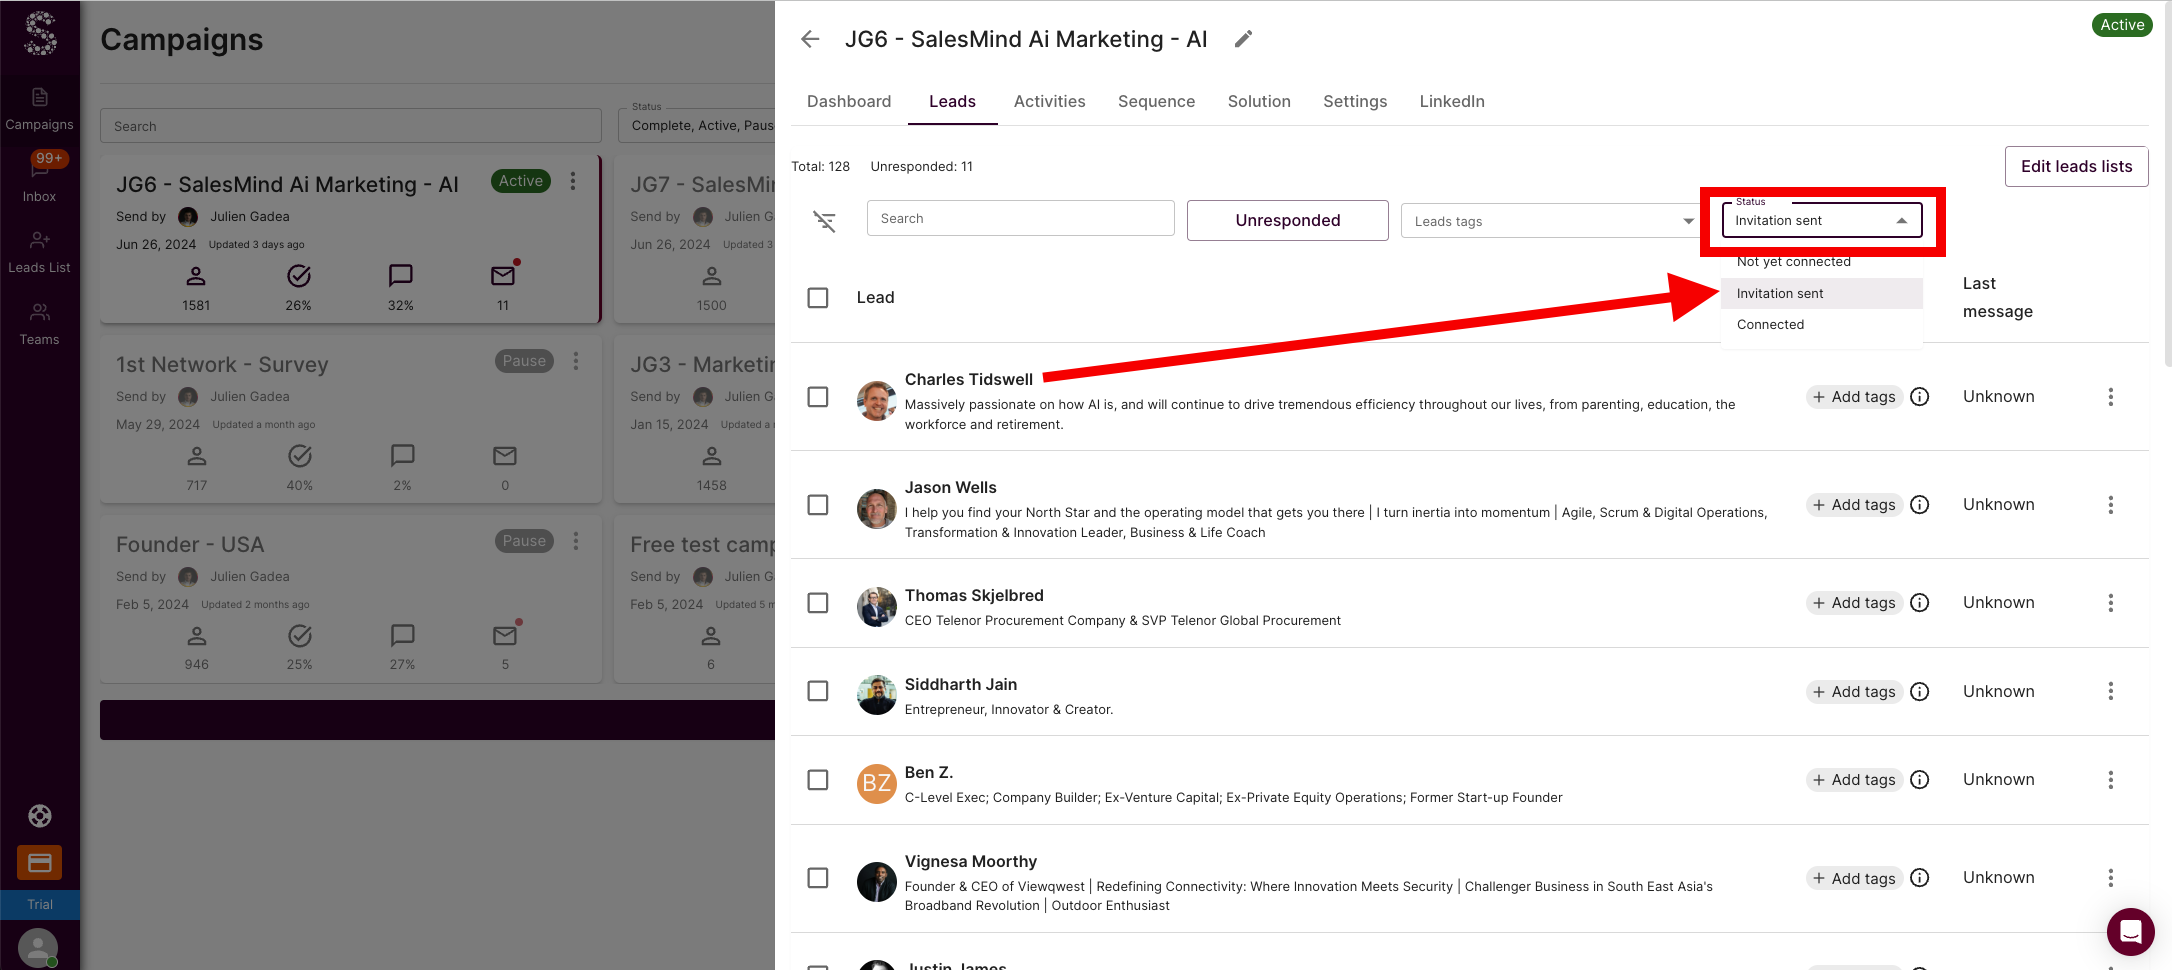Check the select-all Lead checkbox

[818, 298]
